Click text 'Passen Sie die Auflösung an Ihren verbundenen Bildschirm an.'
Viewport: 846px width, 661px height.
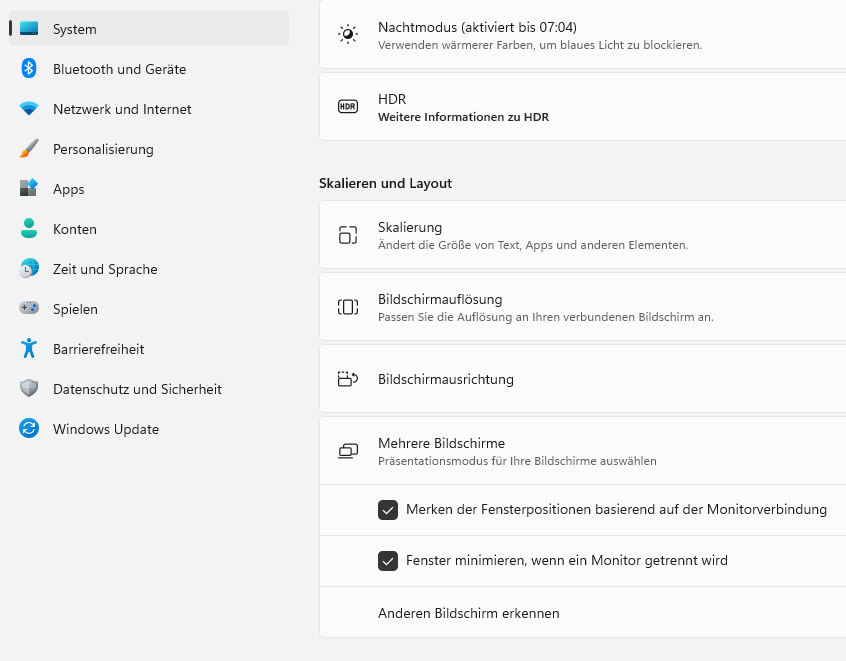[545, 317]
